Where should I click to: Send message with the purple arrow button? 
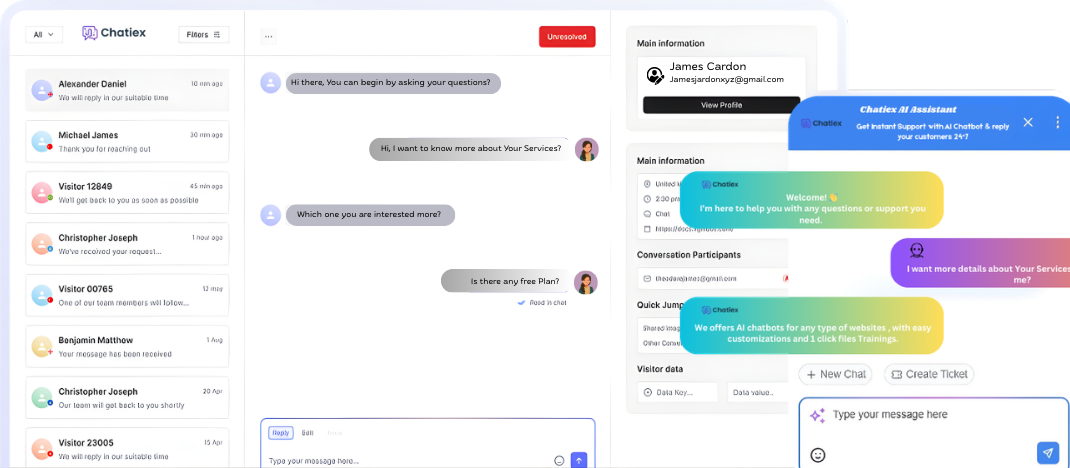click(x=579, y=460)
